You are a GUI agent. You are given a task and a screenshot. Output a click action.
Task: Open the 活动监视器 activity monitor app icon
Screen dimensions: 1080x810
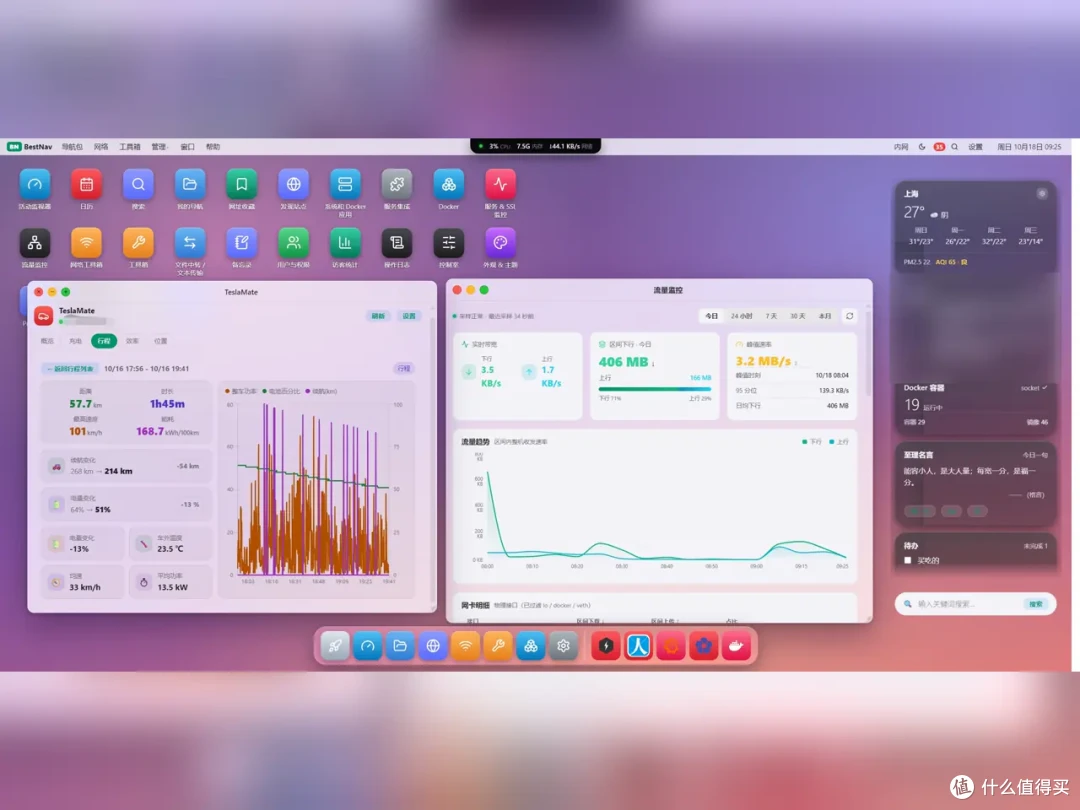pos(34,185)
